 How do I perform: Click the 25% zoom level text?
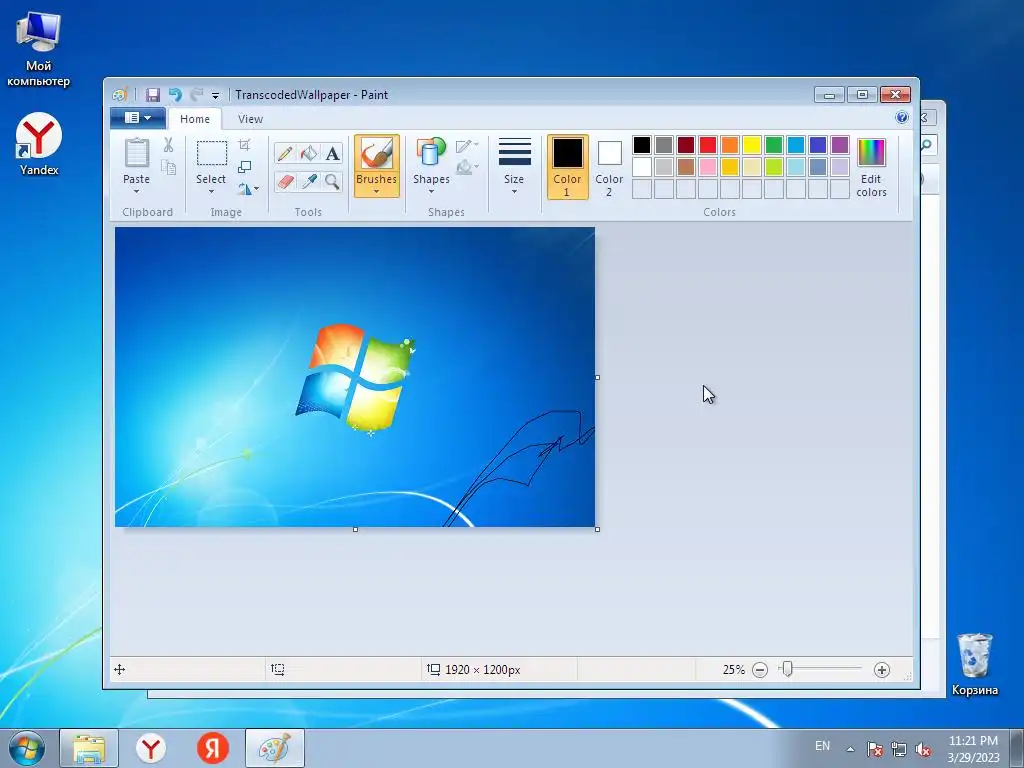point(733,669)
